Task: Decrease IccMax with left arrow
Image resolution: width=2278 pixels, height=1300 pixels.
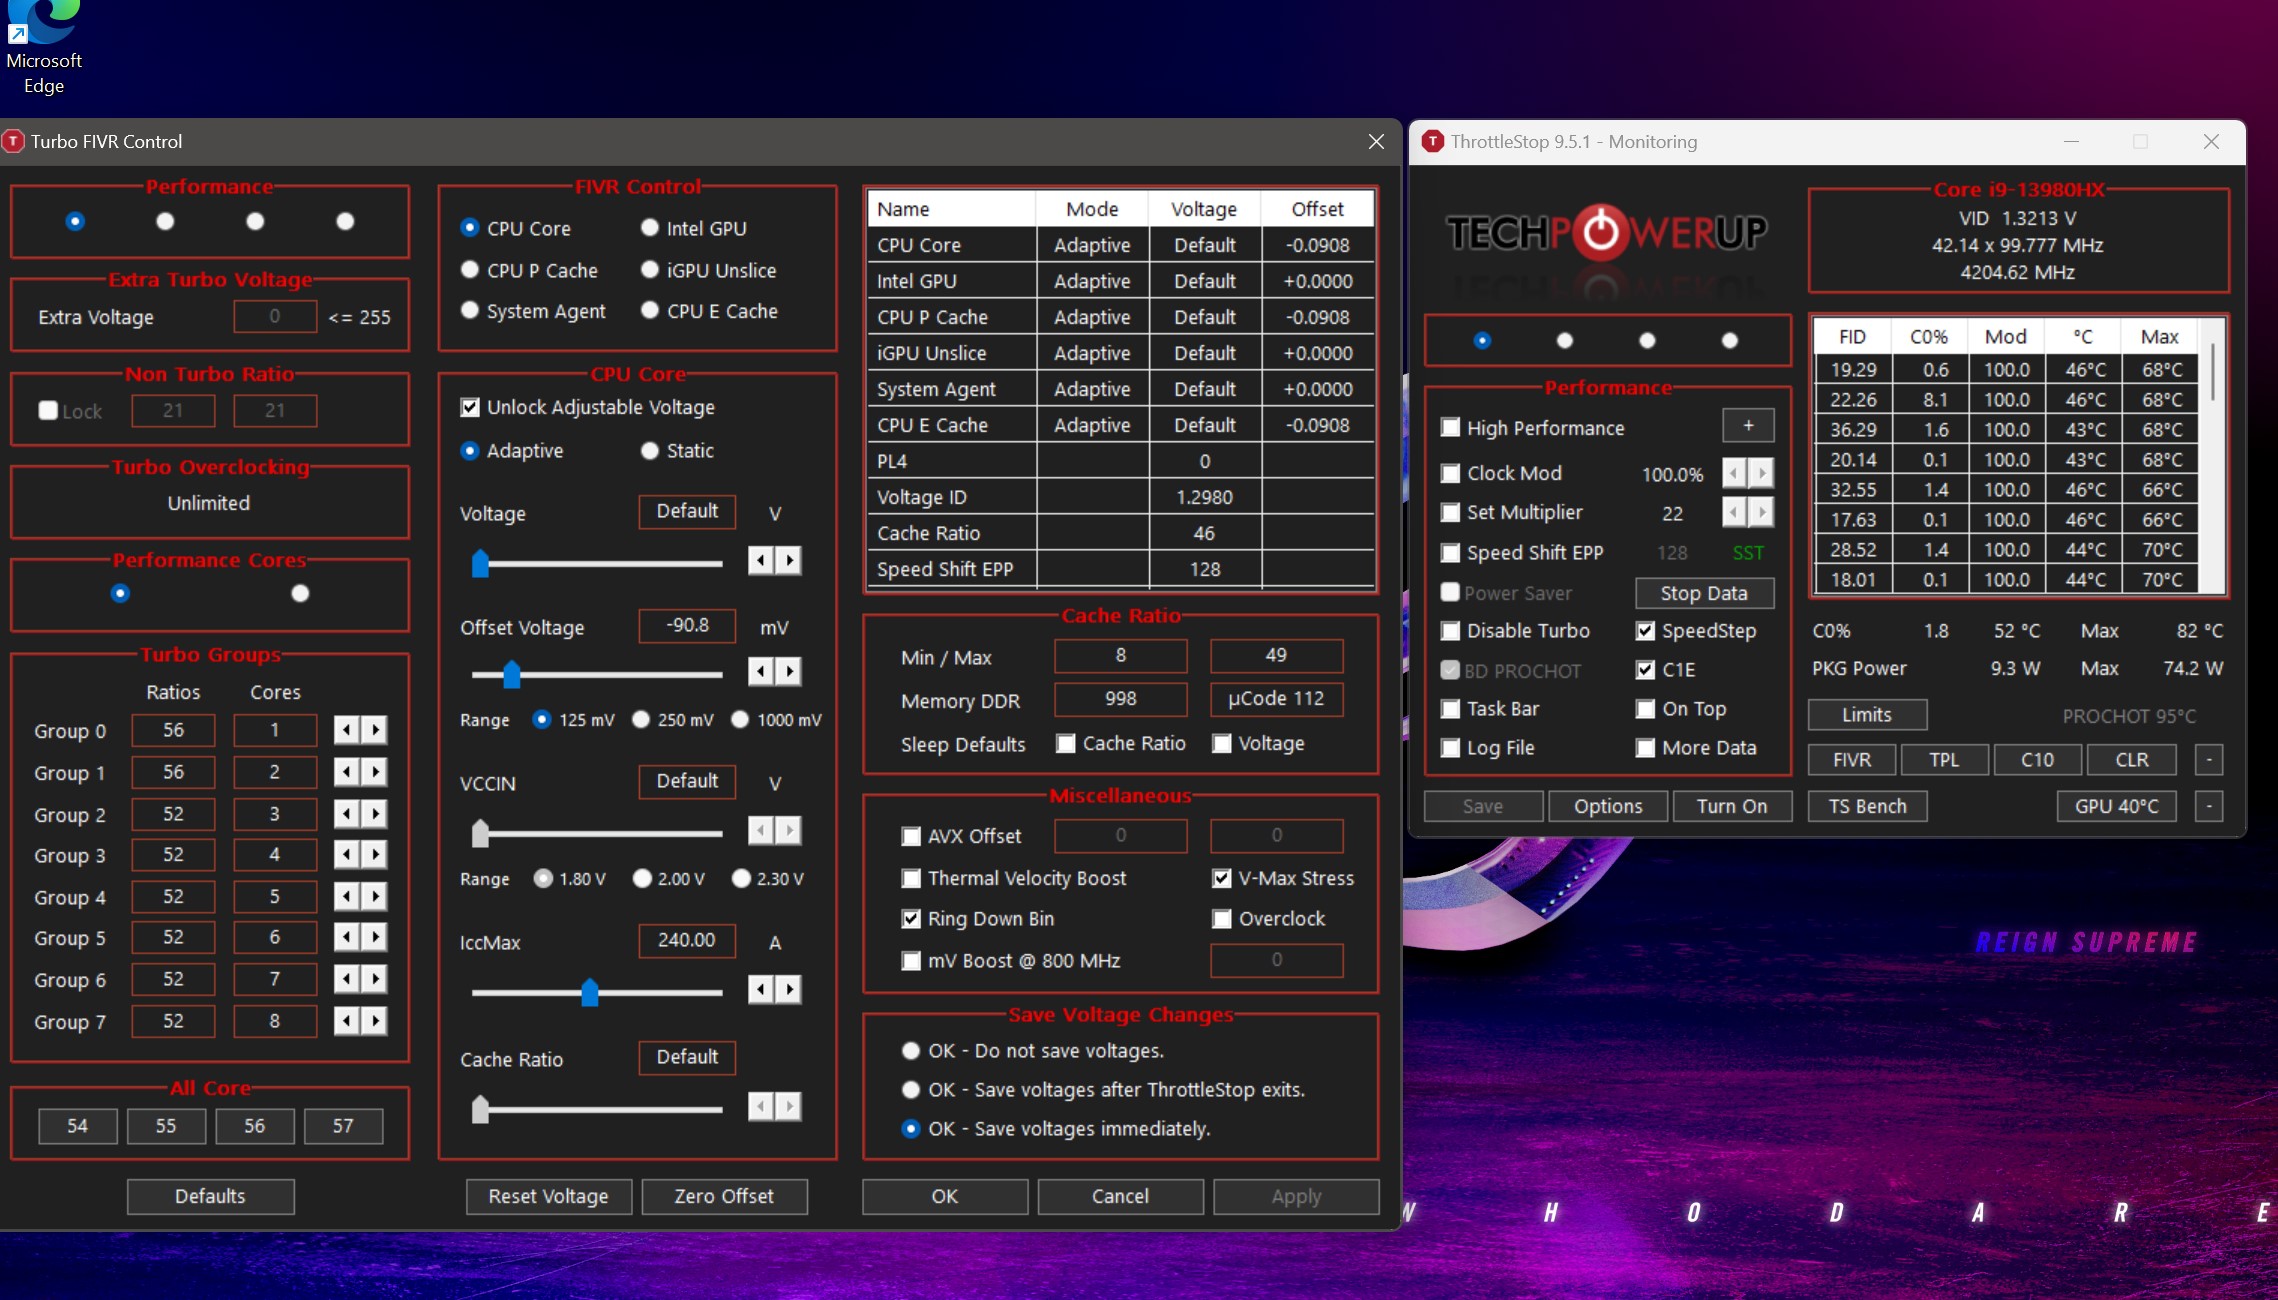Action: coord(761,990)
